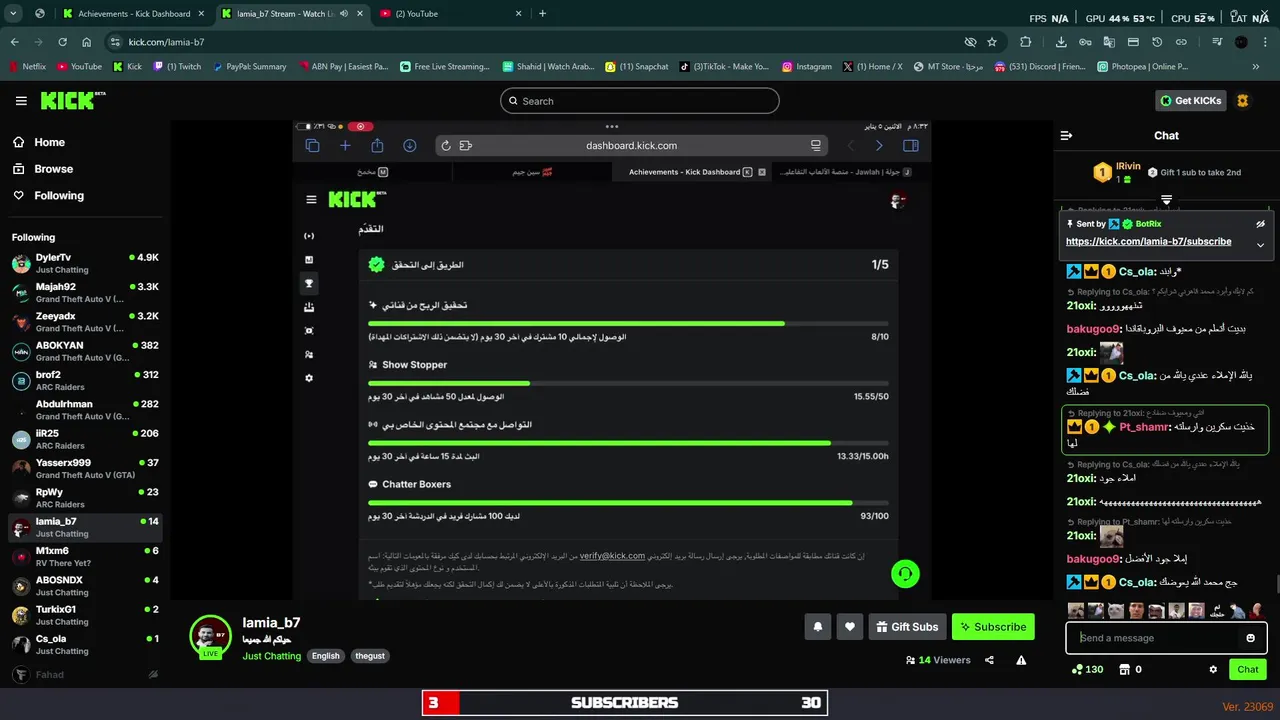Open Zeeyadx channel in Following list
Screen dimensions: 1280x720
pyautogui.click(x=84, y=322)
